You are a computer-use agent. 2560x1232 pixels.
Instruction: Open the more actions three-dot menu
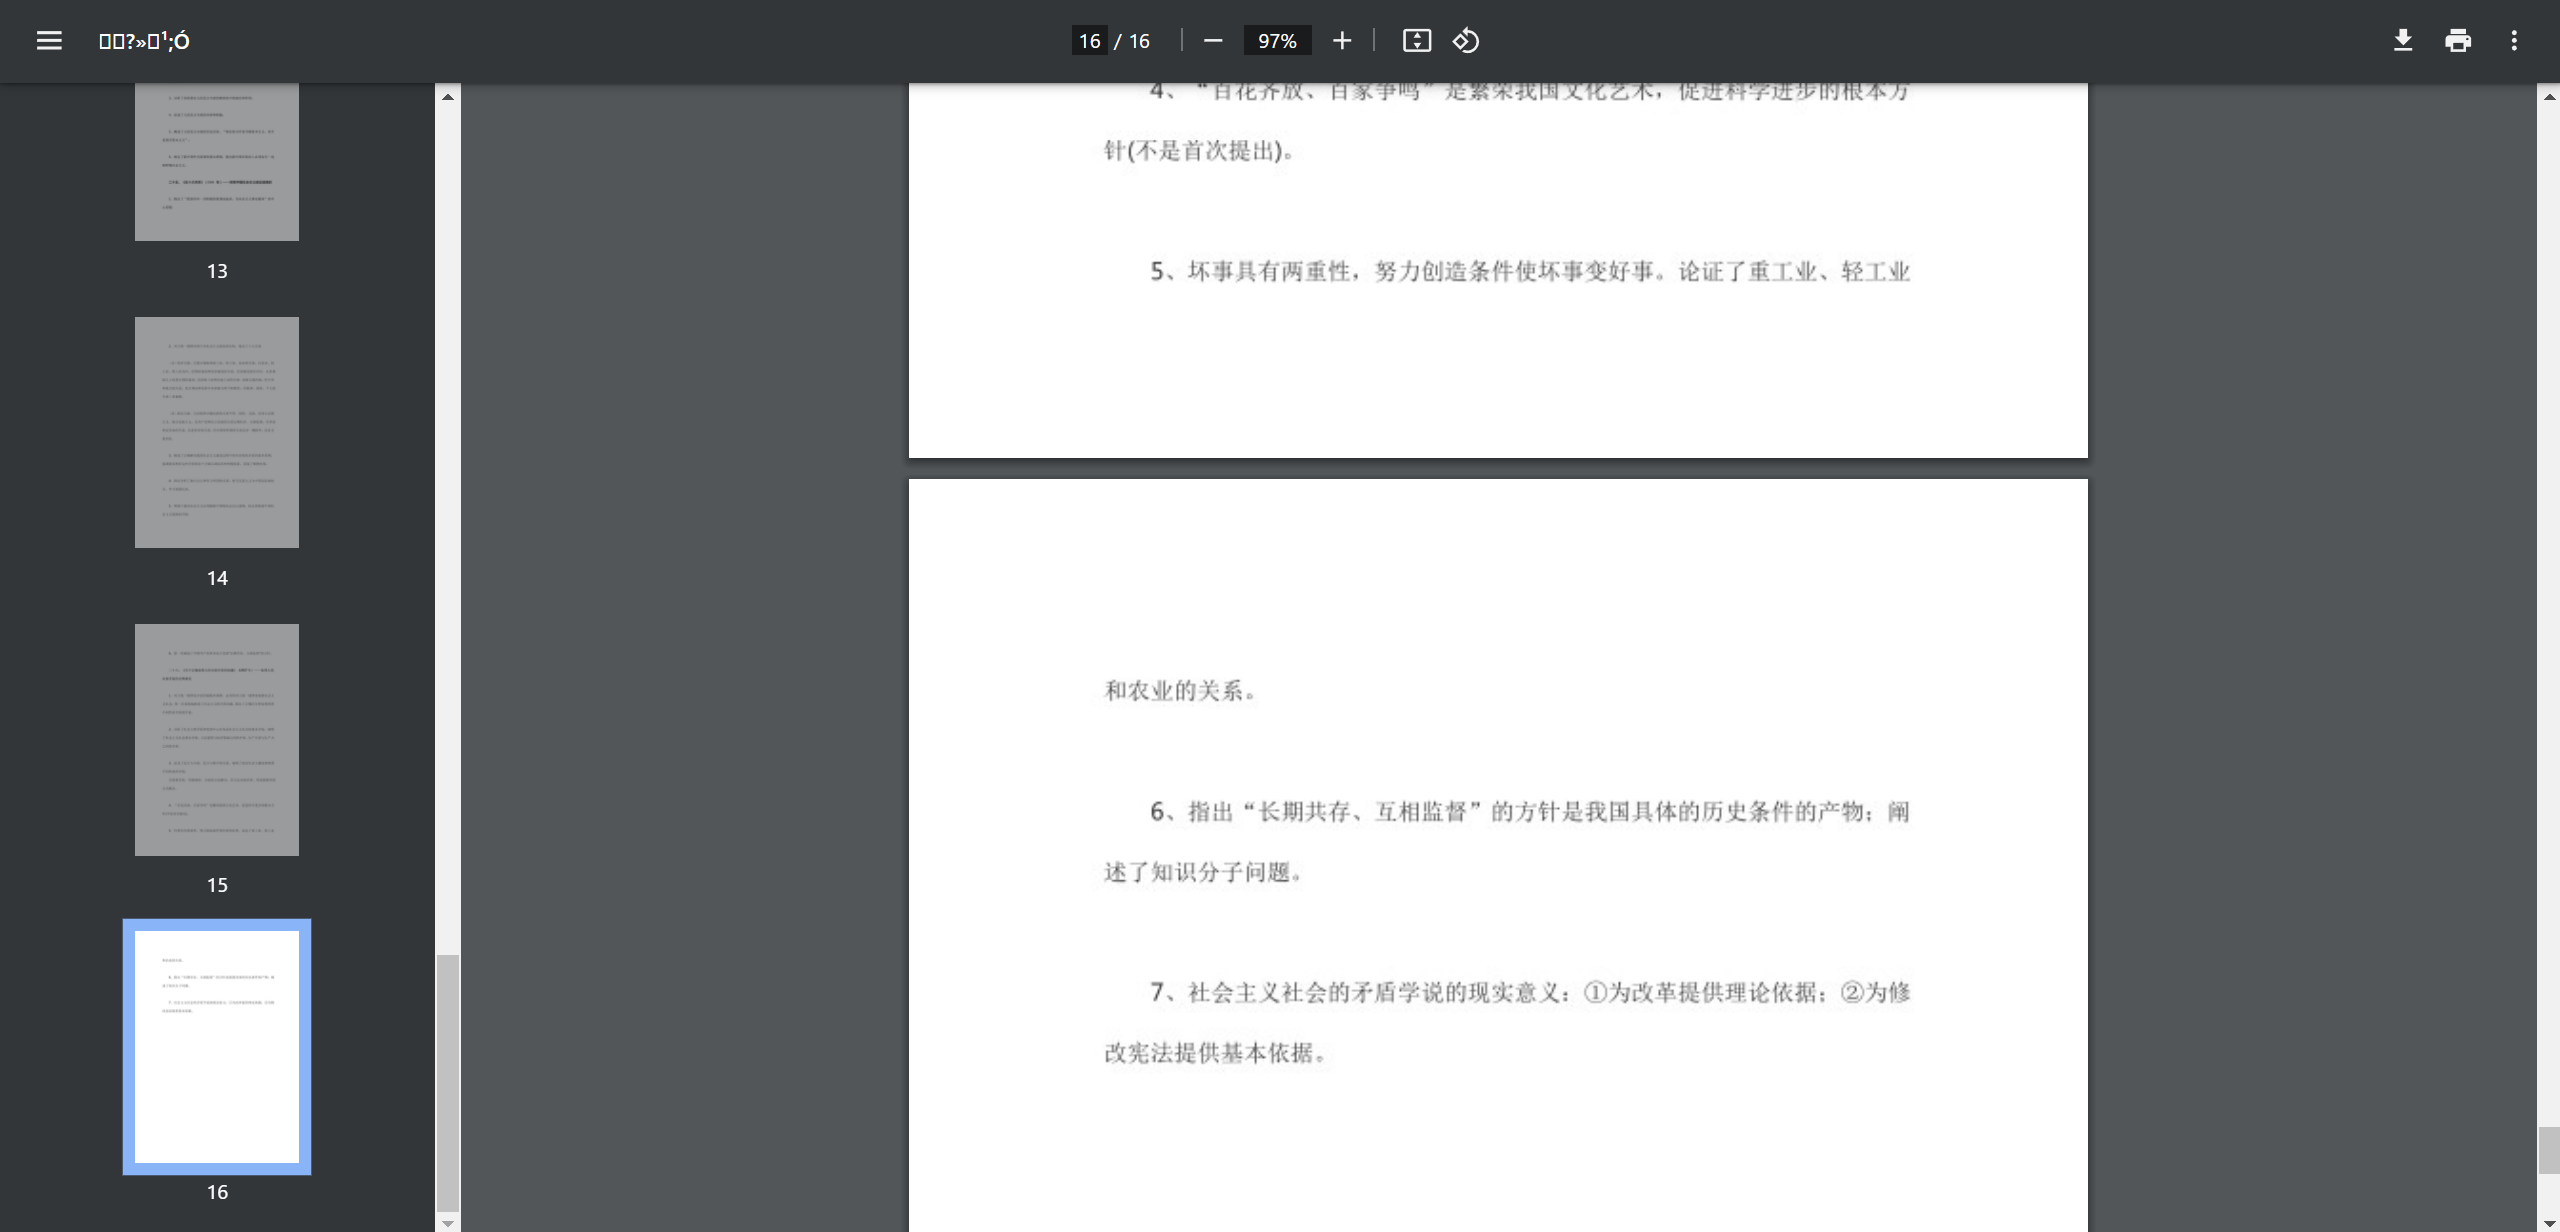(2514, 41)
